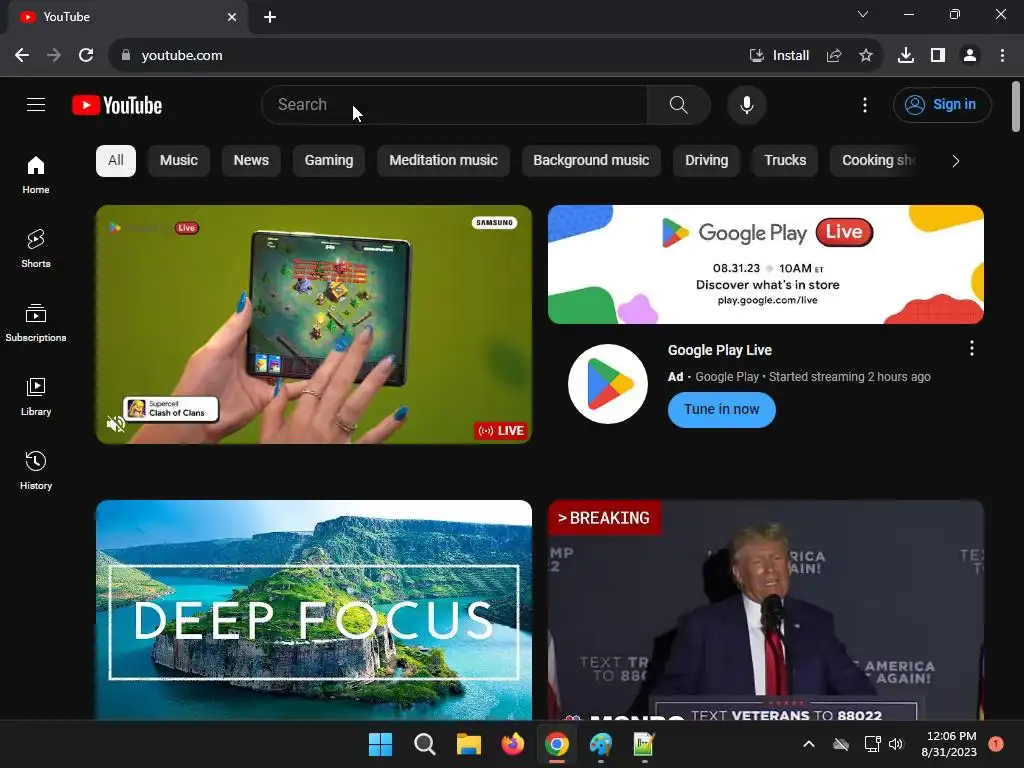Go back in Chrome
The image size is (1024, 768).
pos(22,56)
